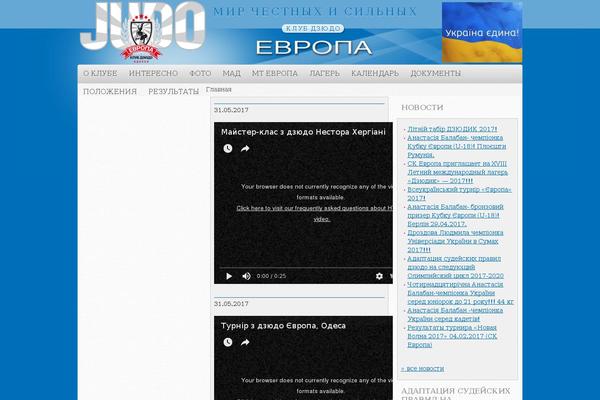Open the МАД menu item

tap(232, 73)
